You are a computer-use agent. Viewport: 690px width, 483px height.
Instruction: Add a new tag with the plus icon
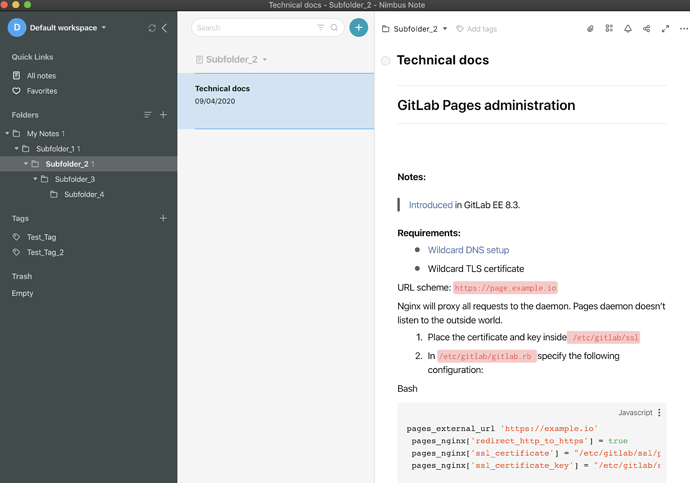[163, 218]
